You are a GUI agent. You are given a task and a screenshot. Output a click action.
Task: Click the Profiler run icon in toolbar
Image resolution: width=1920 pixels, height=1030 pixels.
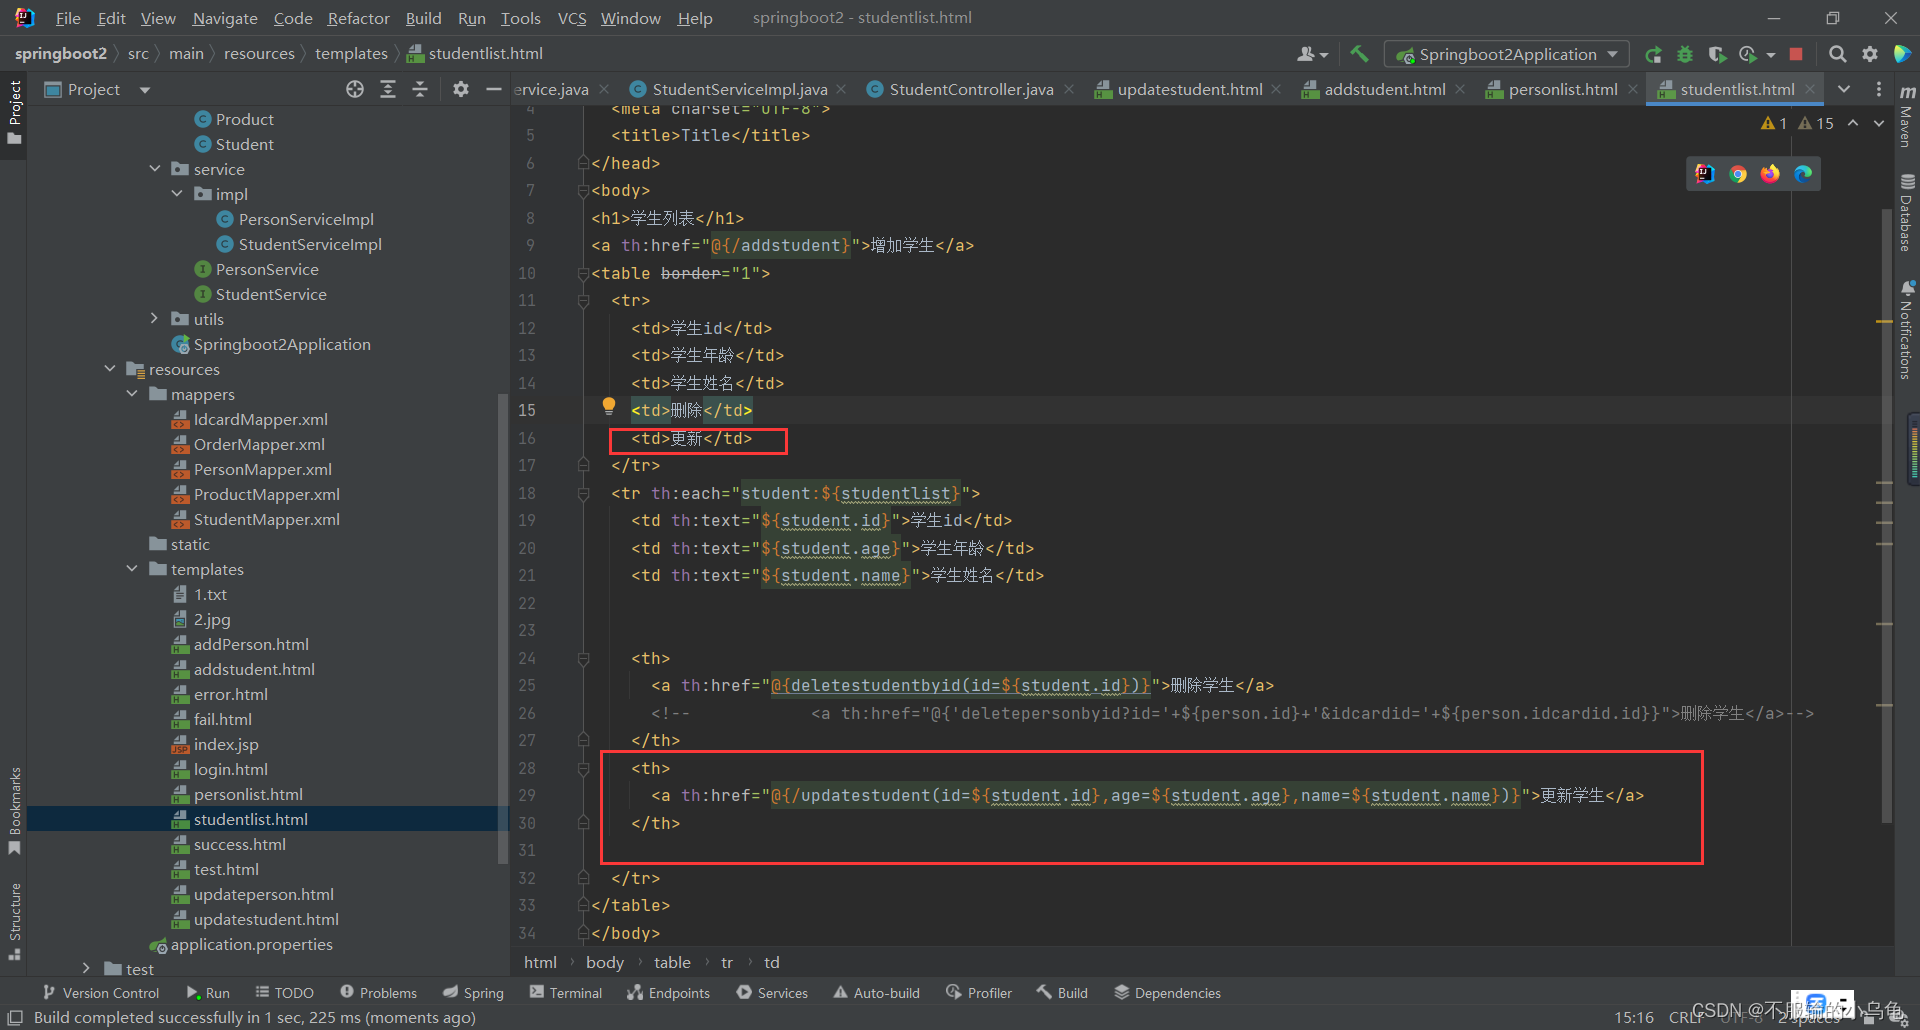1748,54
